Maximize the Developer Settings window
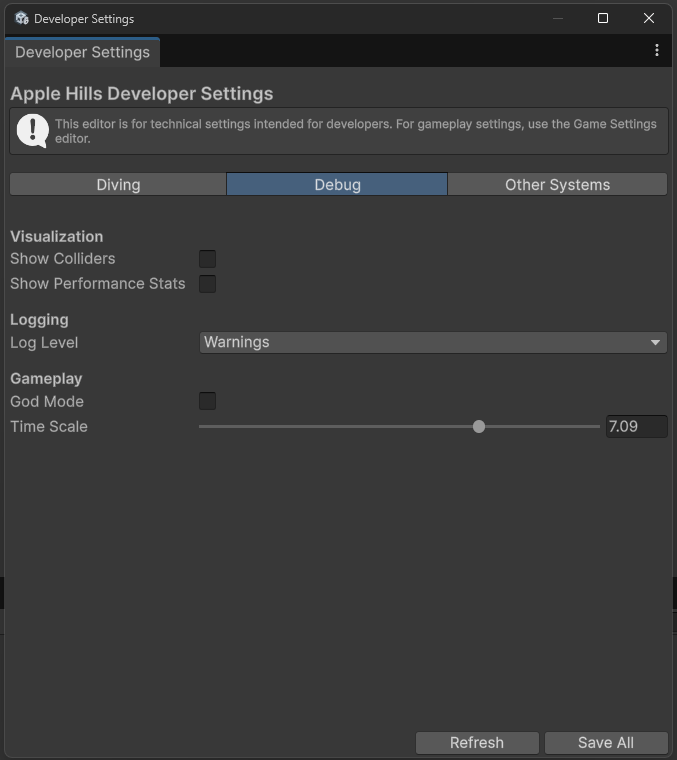The height and width of the screenshot is (760, 677). coord(603,18)
